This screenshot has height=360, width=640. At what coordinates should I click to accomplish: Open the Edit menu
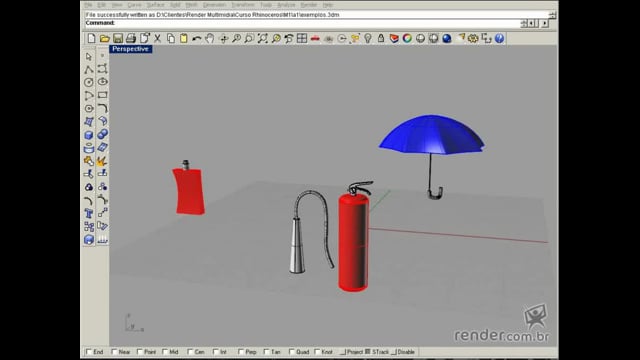(102, 5)
